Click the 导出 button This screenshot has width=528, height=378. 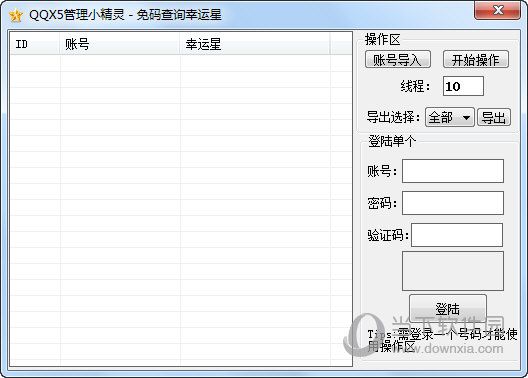click(494, 117)
